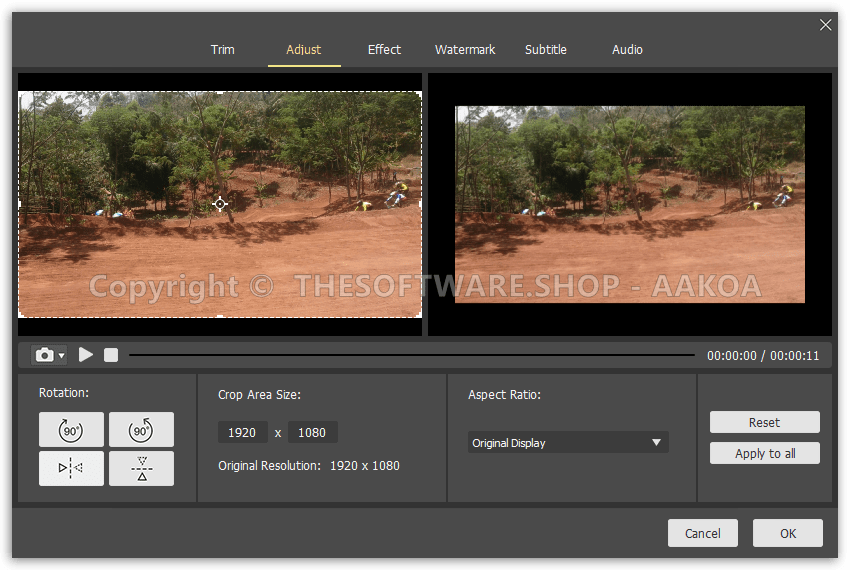Click Apply to all button
This screenshot has width=850, height=570.
coord(765,453)
